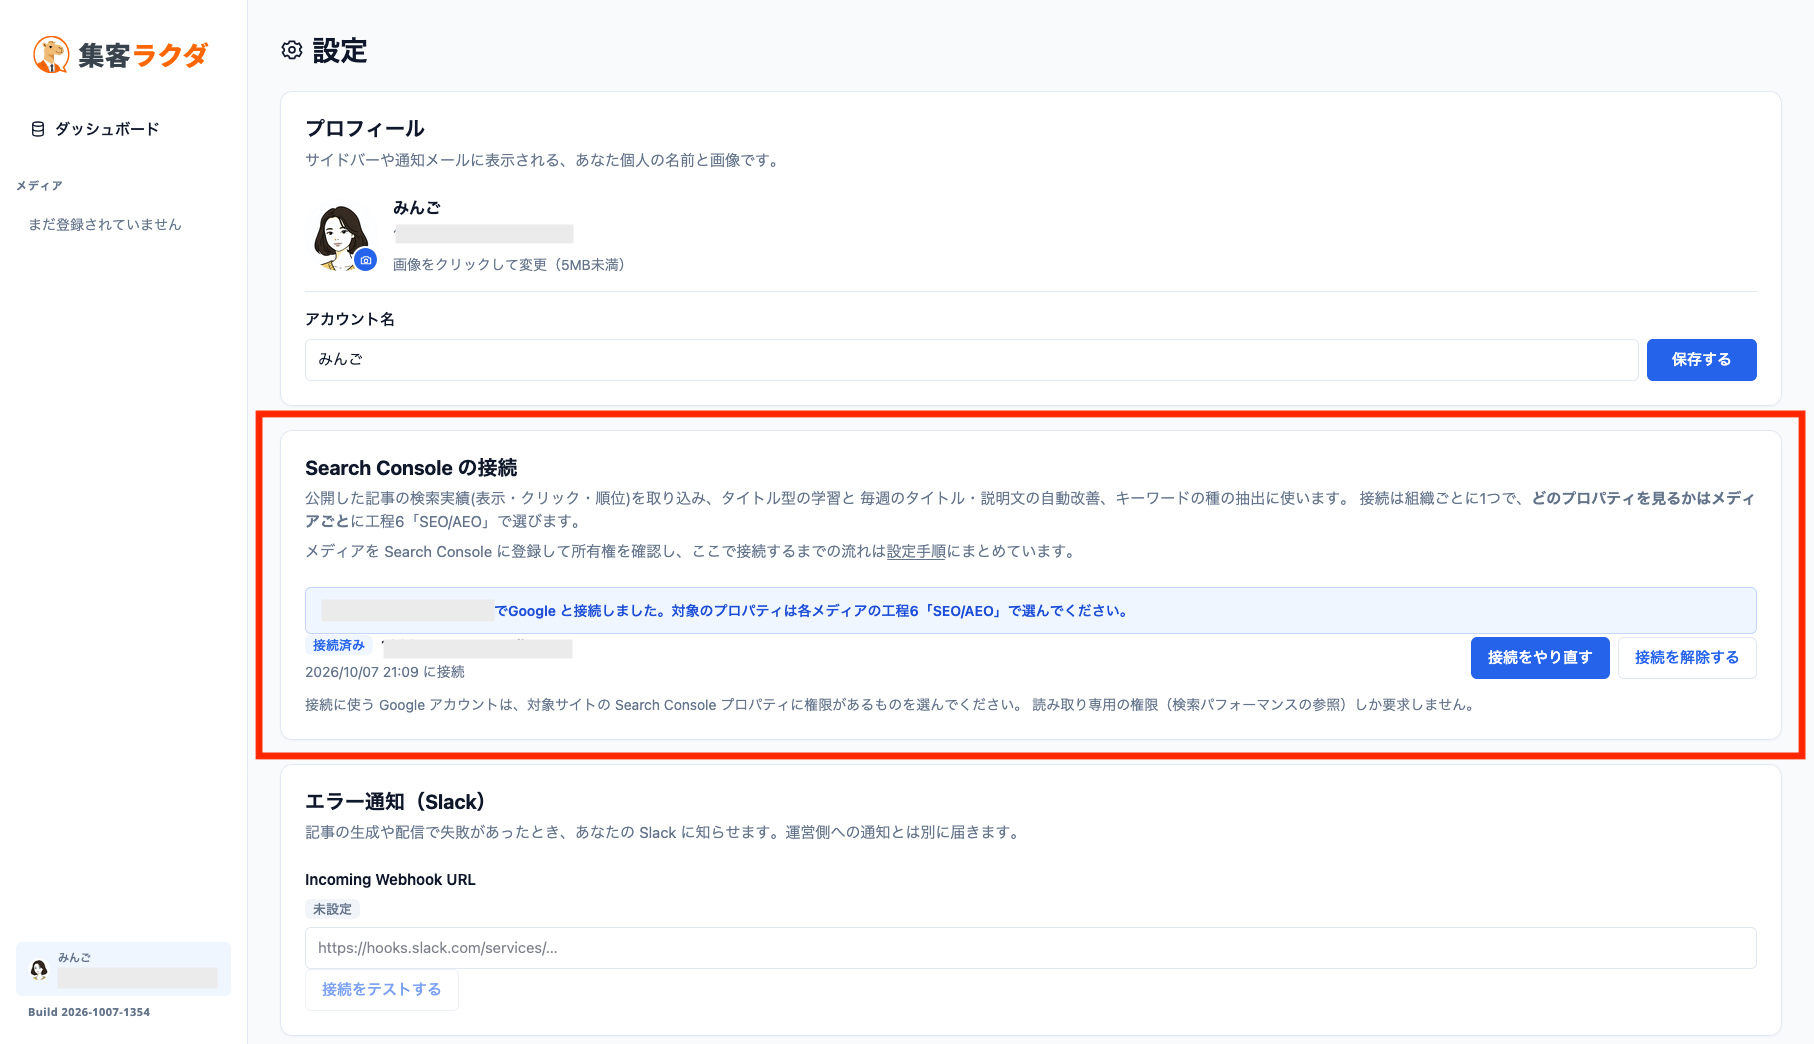
Task: Click the small avatar in sidebar user card
Action: click(x=39, y=969)
